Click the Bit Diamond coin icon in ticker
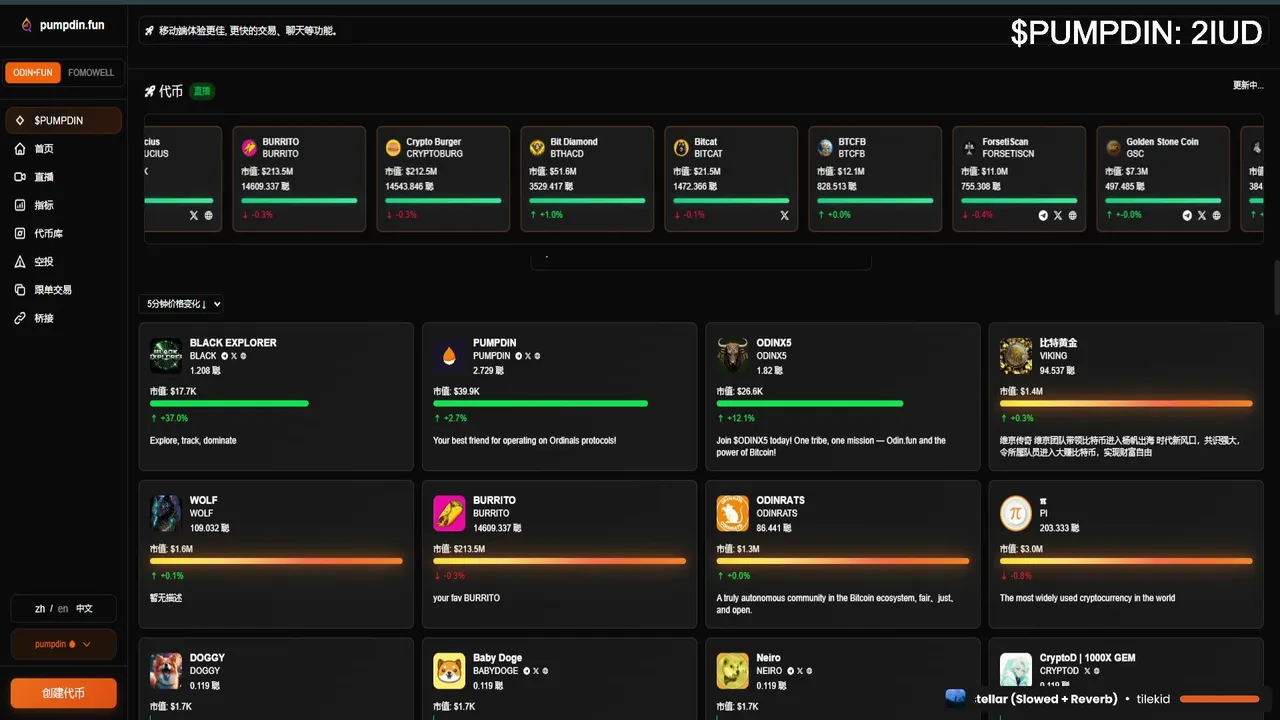 point(537,148)
